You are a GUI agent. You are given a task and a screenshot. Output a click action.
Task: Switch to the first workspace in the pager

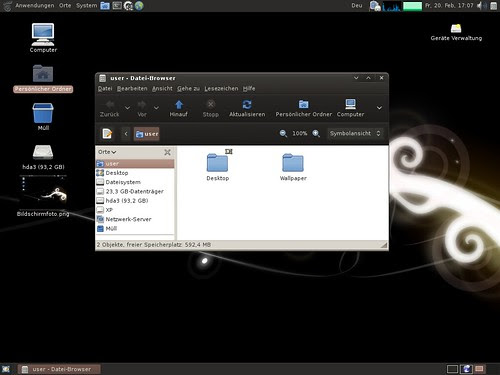452,369
